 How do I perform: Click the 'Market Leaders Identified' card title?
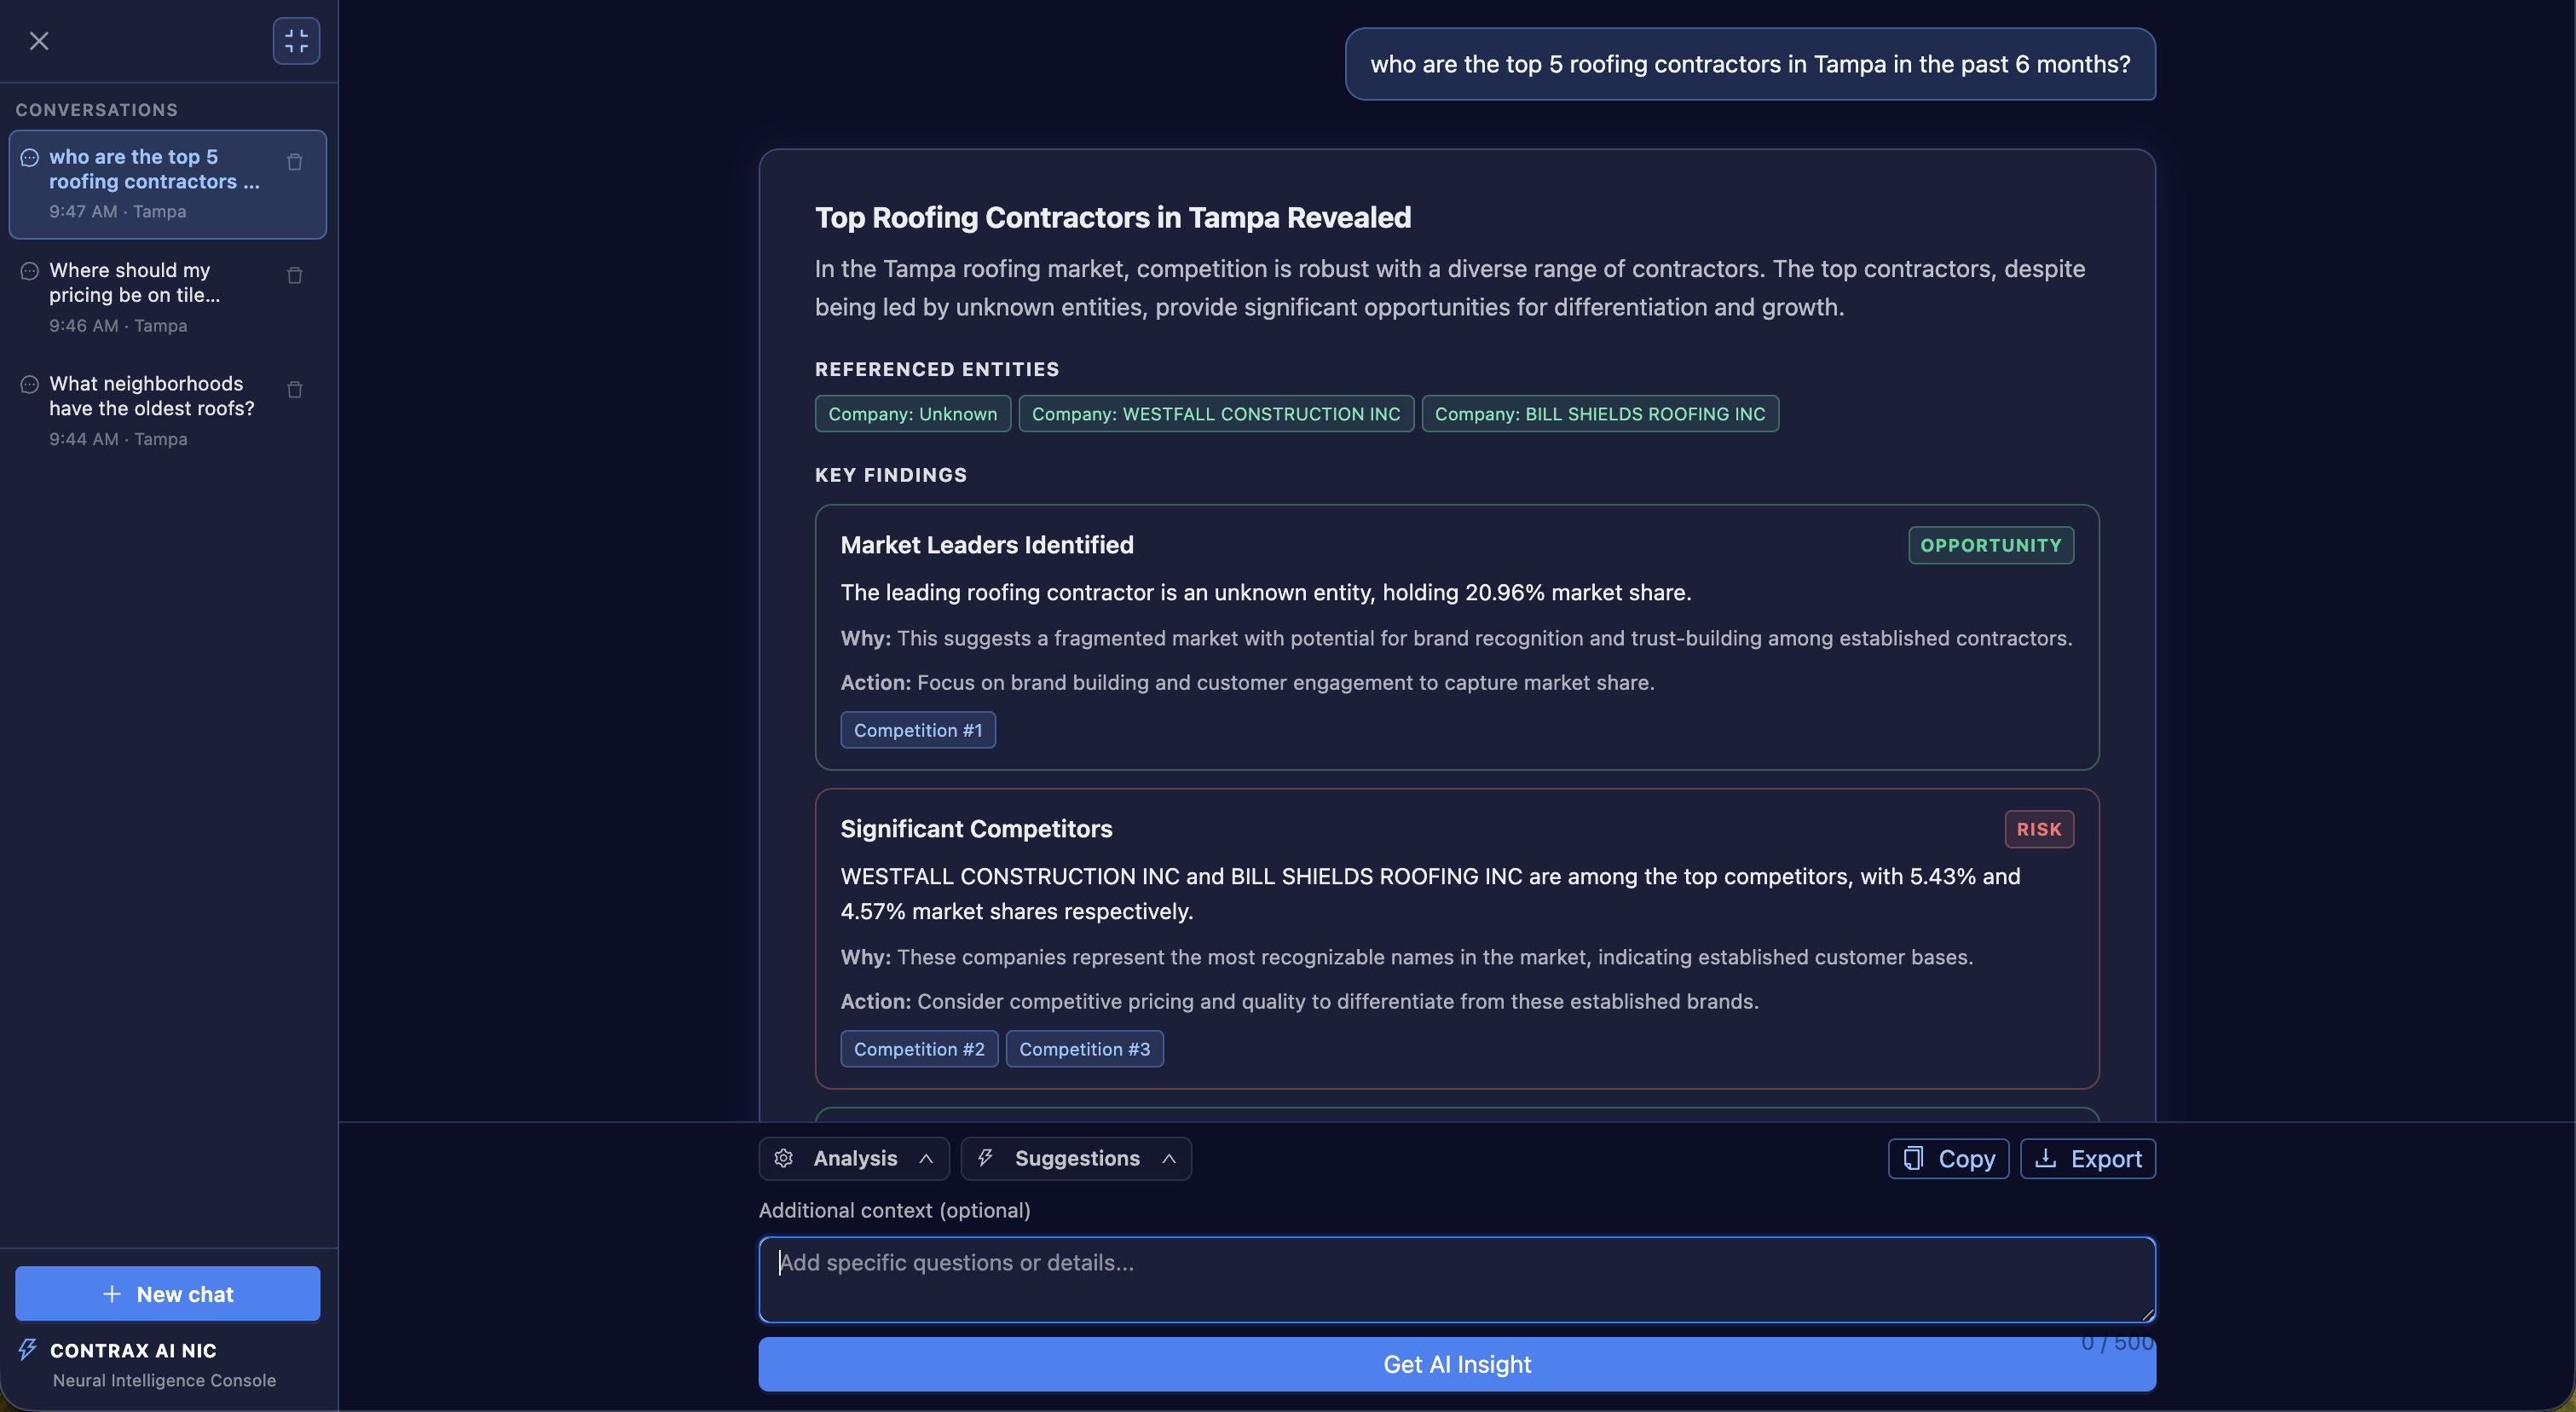tap(987, 545)
